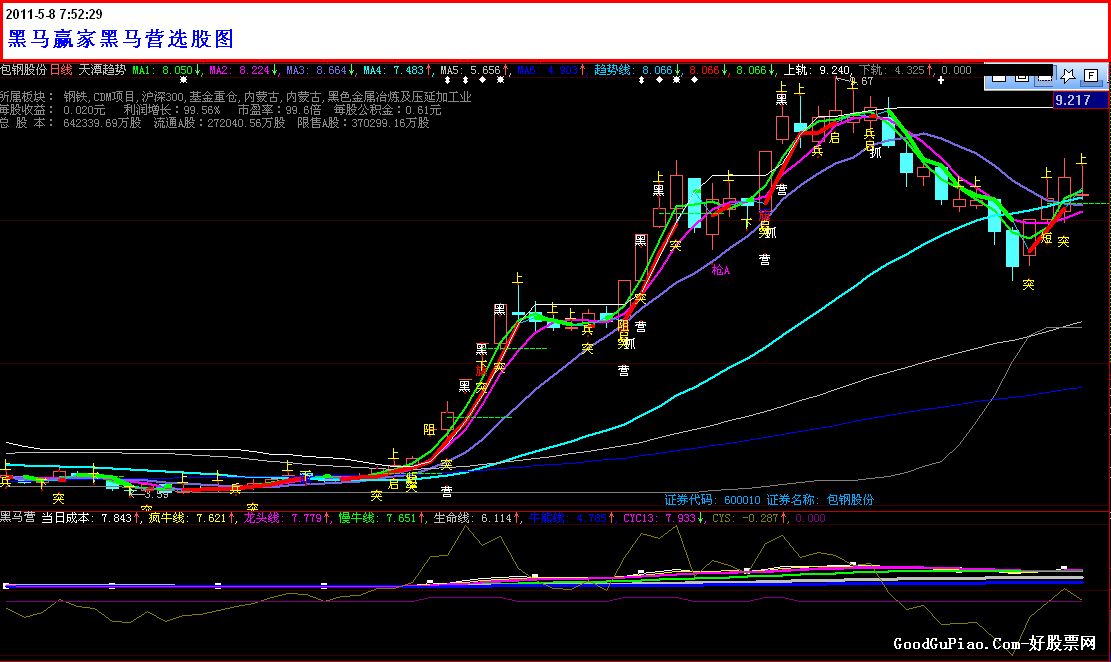Open the 黑马营 sub-indicator name
The width and height of the screenshot is (1111, 662).
pos(18,517)
